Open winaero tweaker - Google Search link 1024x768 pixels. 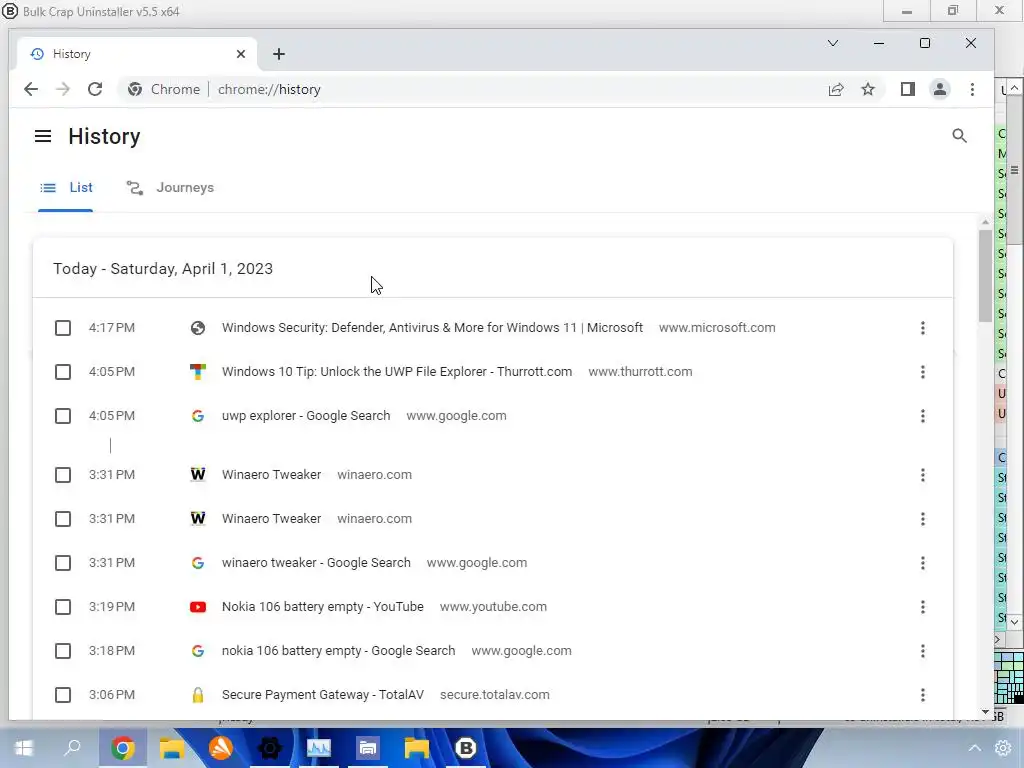pos(316,563)
